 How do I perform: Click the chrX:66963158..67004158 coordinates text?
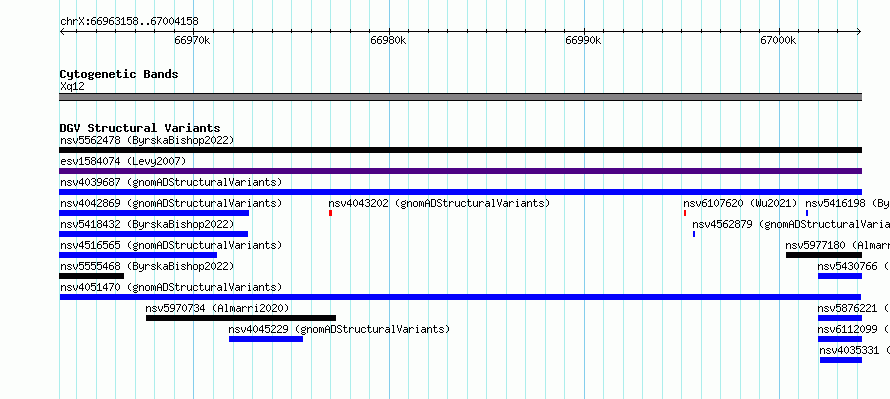[129, 22]
